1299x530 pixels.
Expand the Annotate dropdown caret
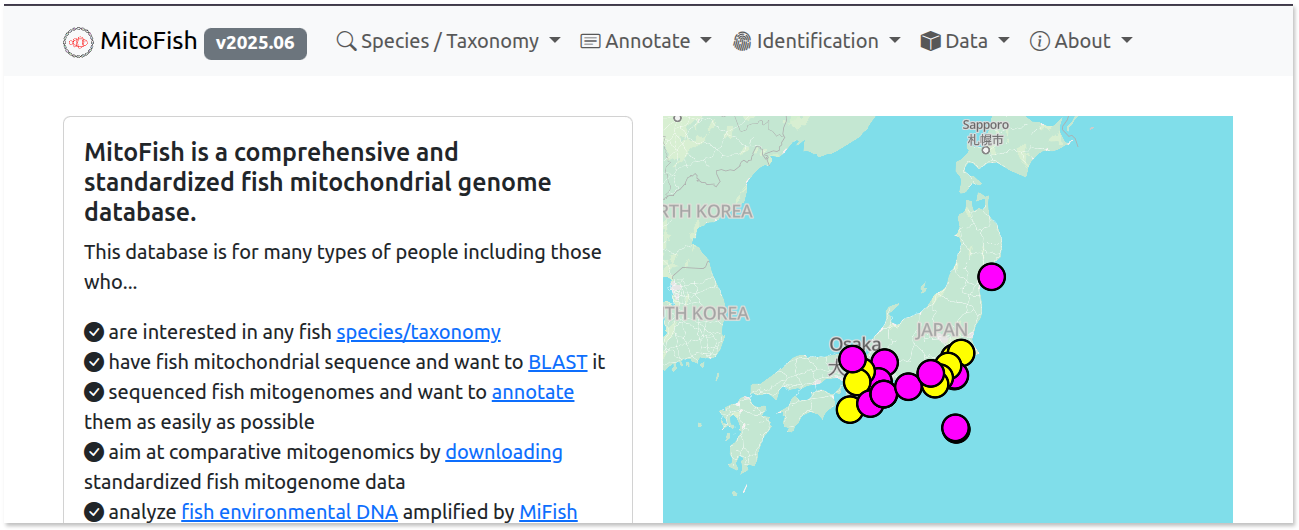coord(706,41)
